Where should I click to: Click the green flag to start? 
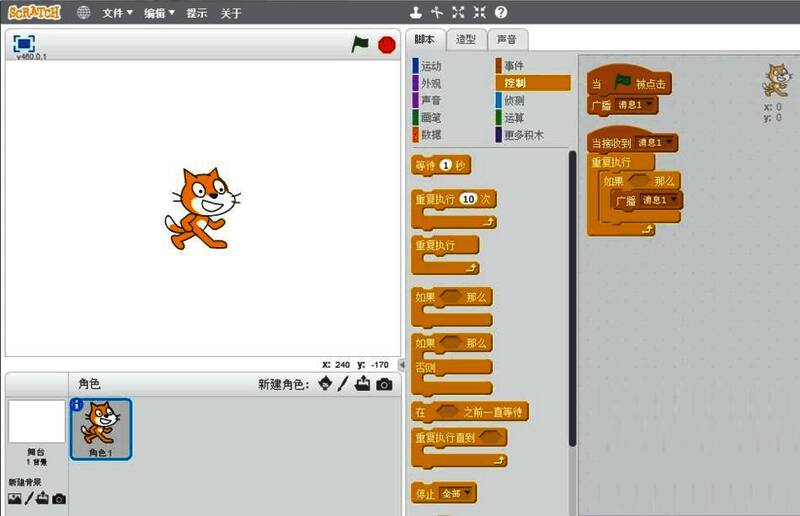click(361, 45)
